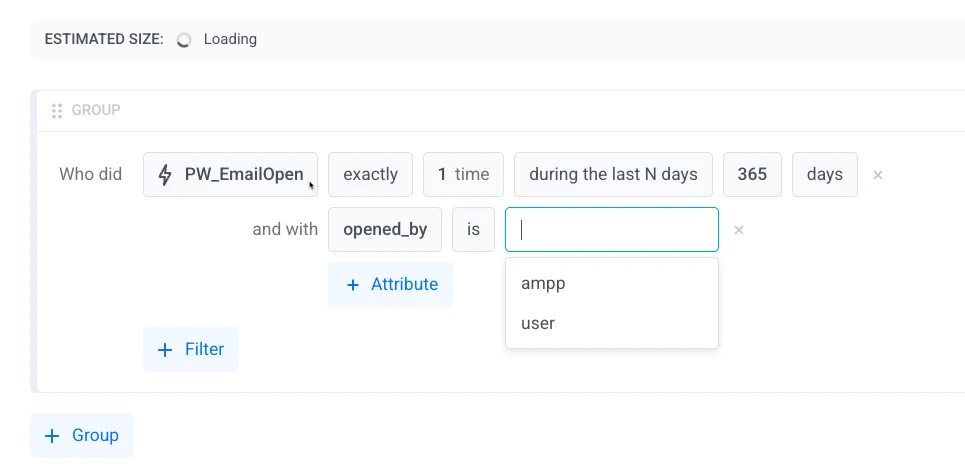Open the 'during the last N days' dropdown
This screenshot has width=965, height=467.
click(x=614, y=175)
